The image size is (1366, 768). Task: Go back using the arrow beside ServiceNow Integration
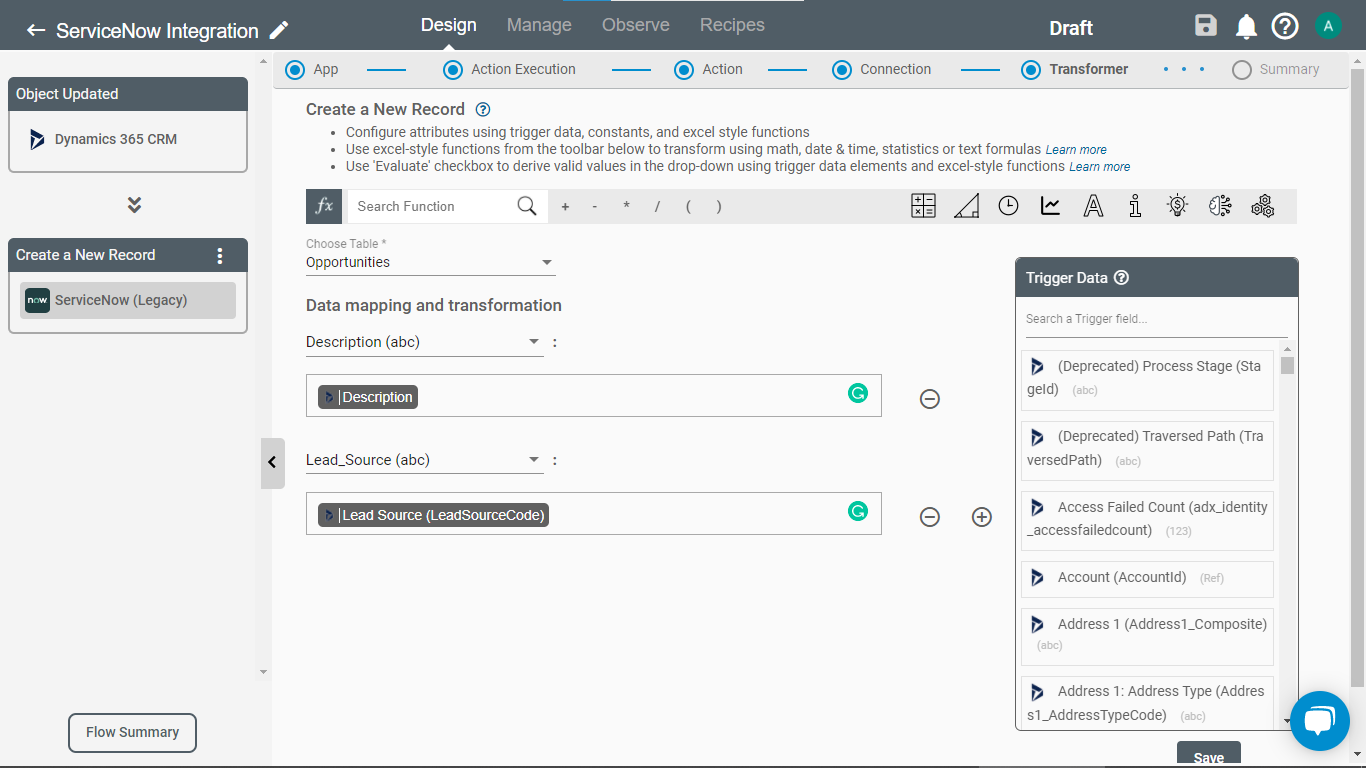click(x=36, y=30)
